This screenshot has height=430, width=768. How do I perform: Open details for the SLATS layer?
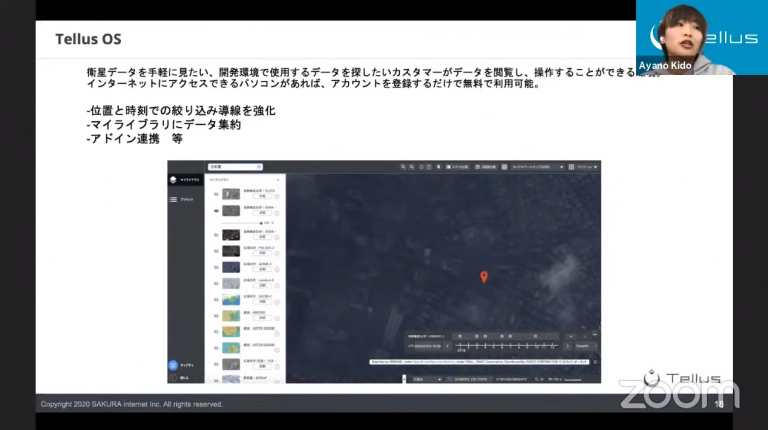pos(262,196)
